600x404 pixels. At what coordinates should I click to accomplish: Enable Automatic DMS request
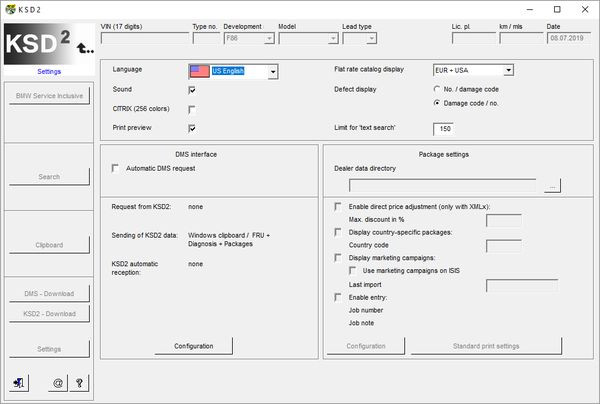[x=117, y=169]
